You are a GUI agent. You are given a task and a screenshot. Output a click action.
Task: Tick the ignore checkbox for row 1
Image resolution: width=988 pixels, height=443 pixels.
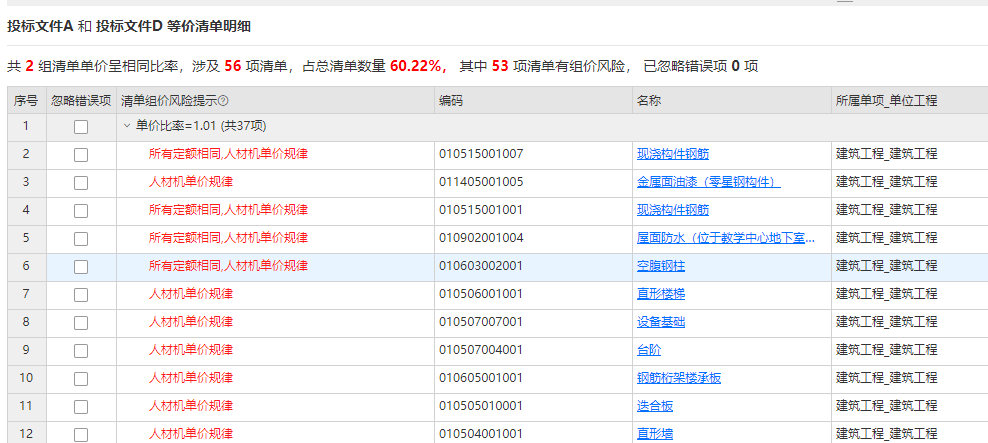pos(81,127)
